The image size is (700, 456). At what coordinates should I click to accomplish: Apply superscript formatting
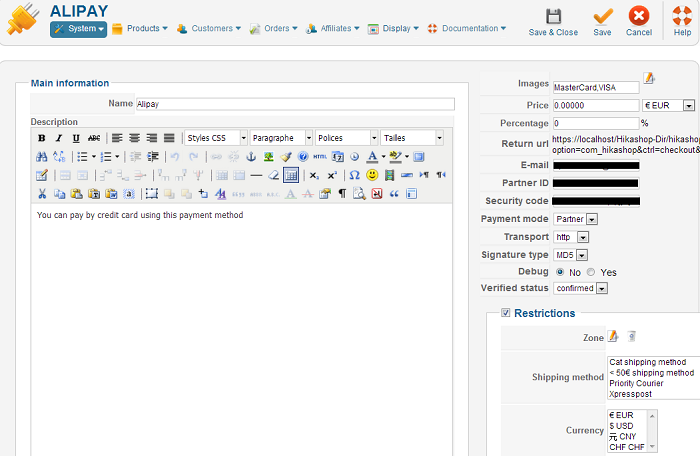(x=332, y=175)
